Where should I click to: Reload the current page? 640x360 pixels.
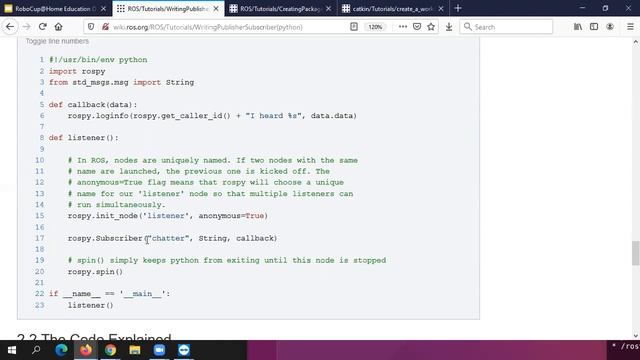click(x=42, y=27)
